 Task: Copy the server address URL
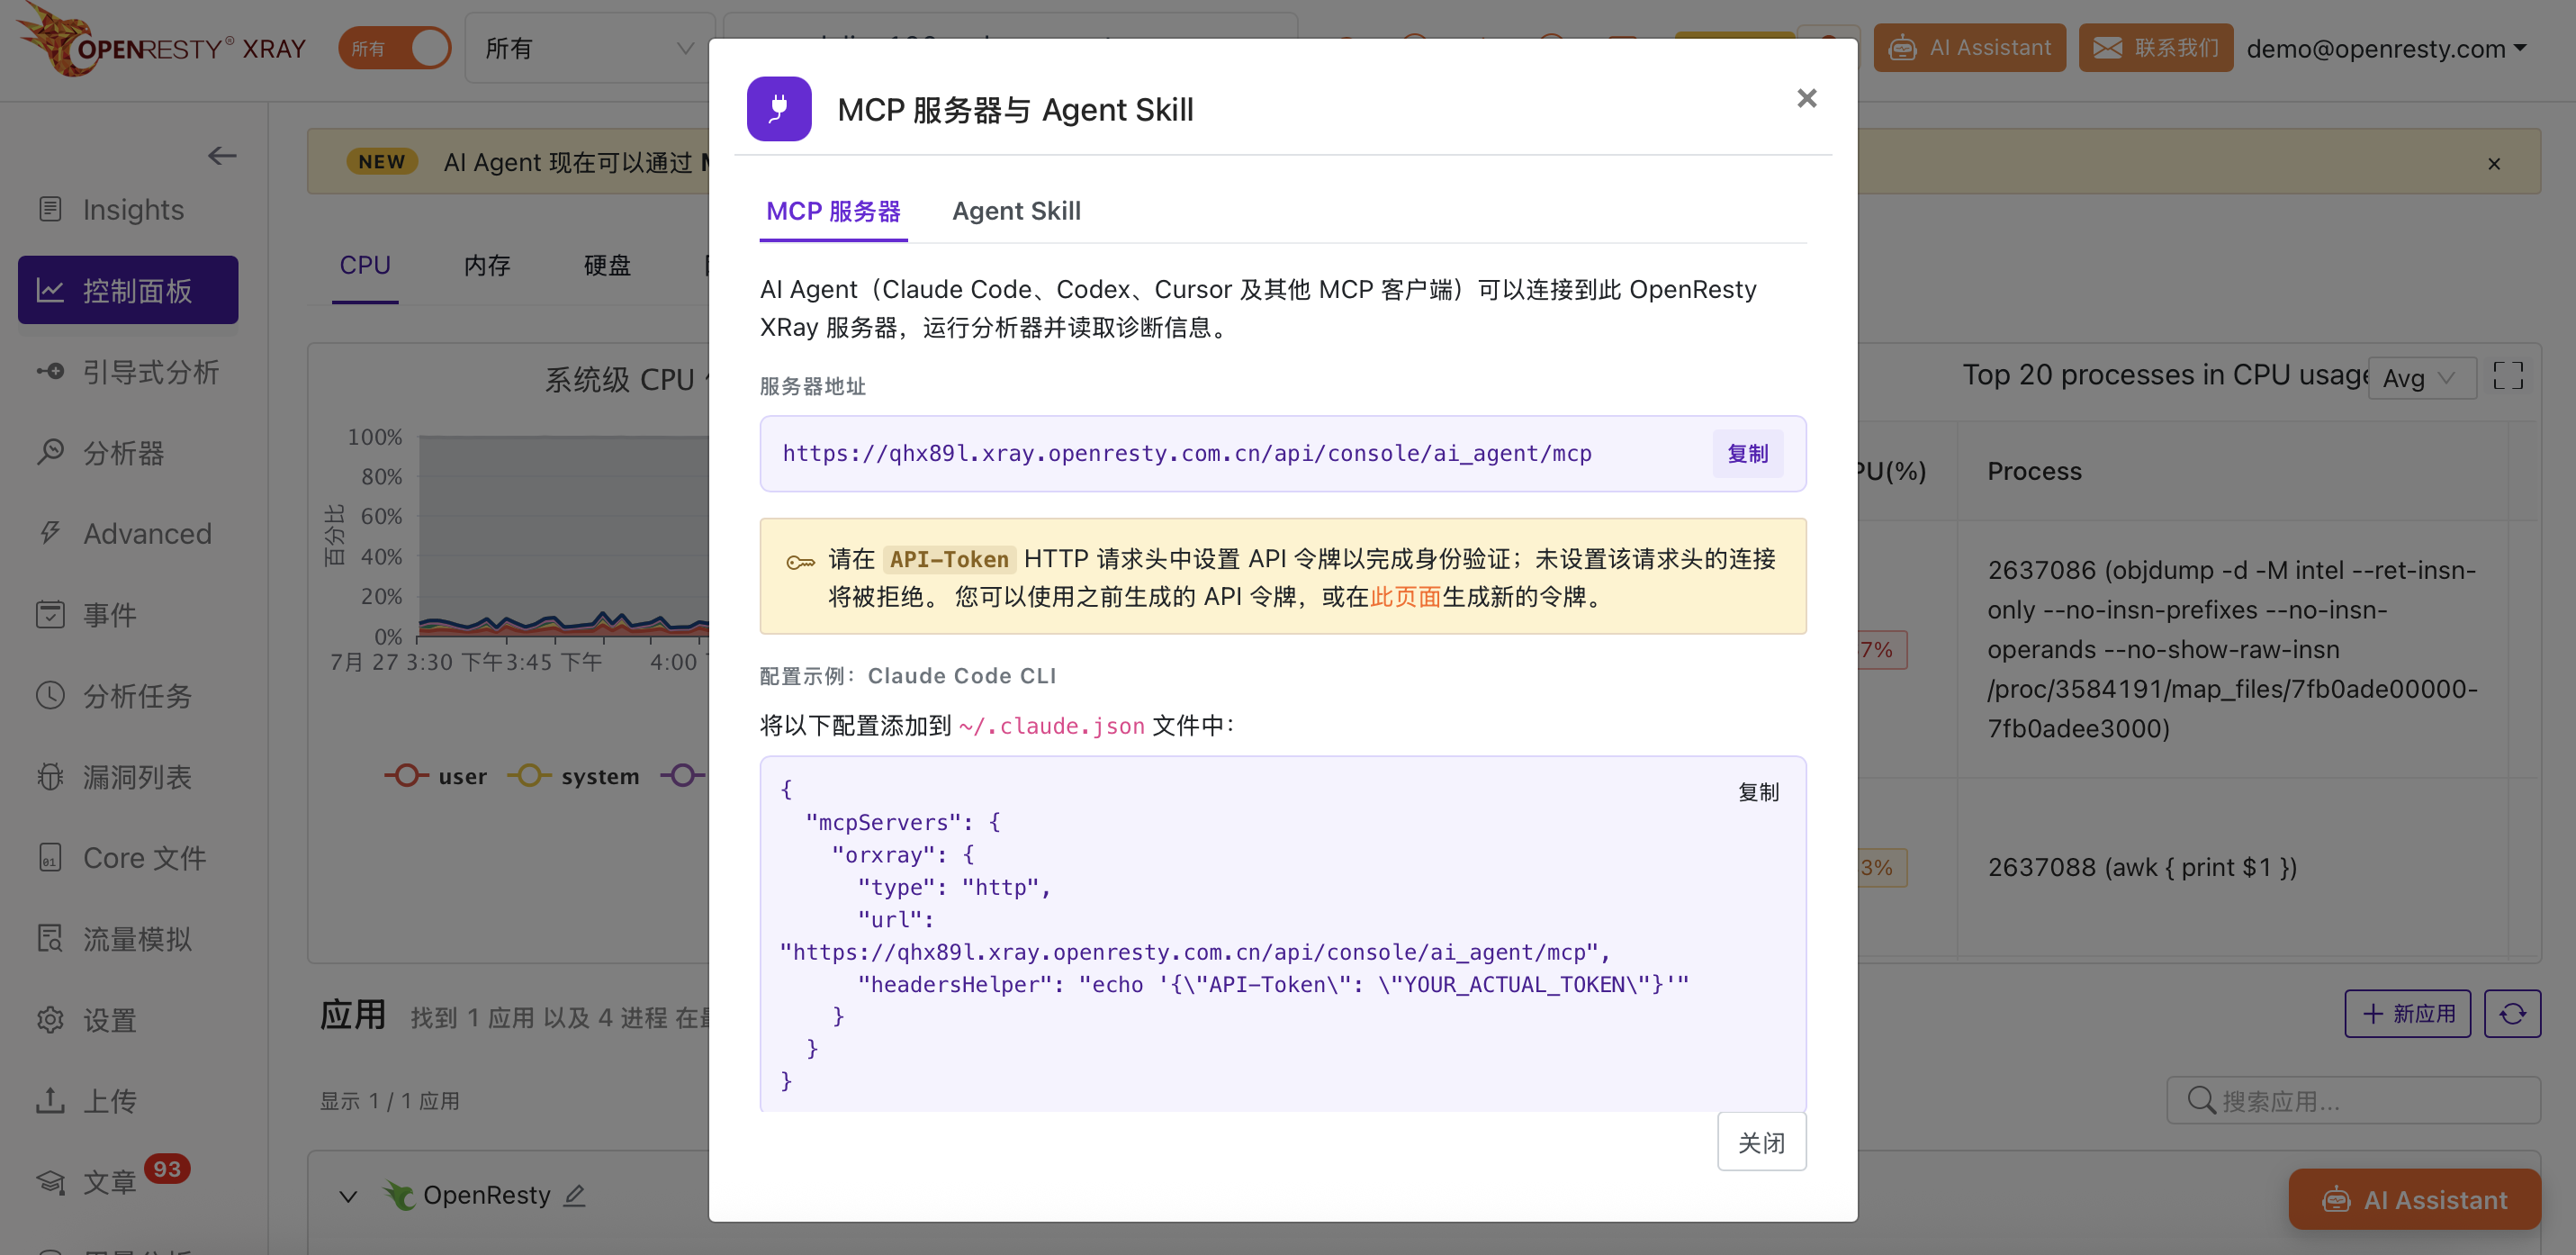[1747, 454]
